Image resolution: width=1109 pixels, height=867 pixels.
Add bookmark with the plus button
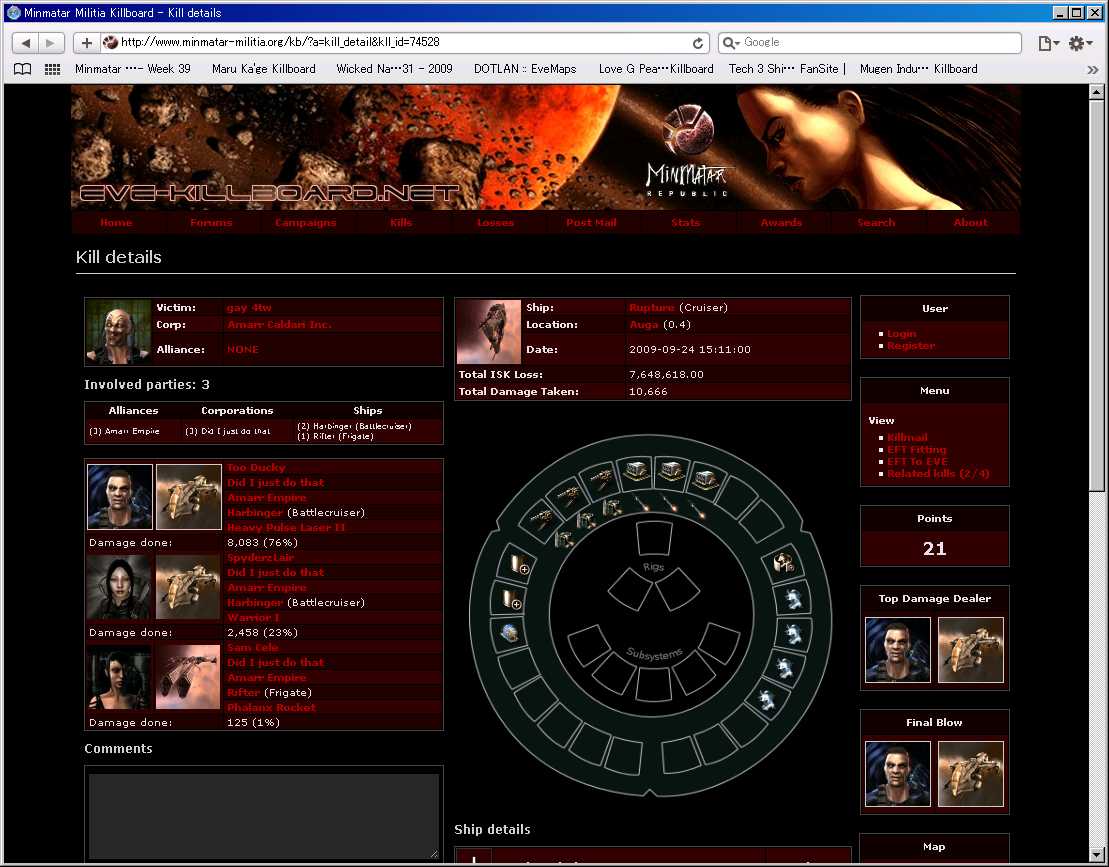pos(86,43)
